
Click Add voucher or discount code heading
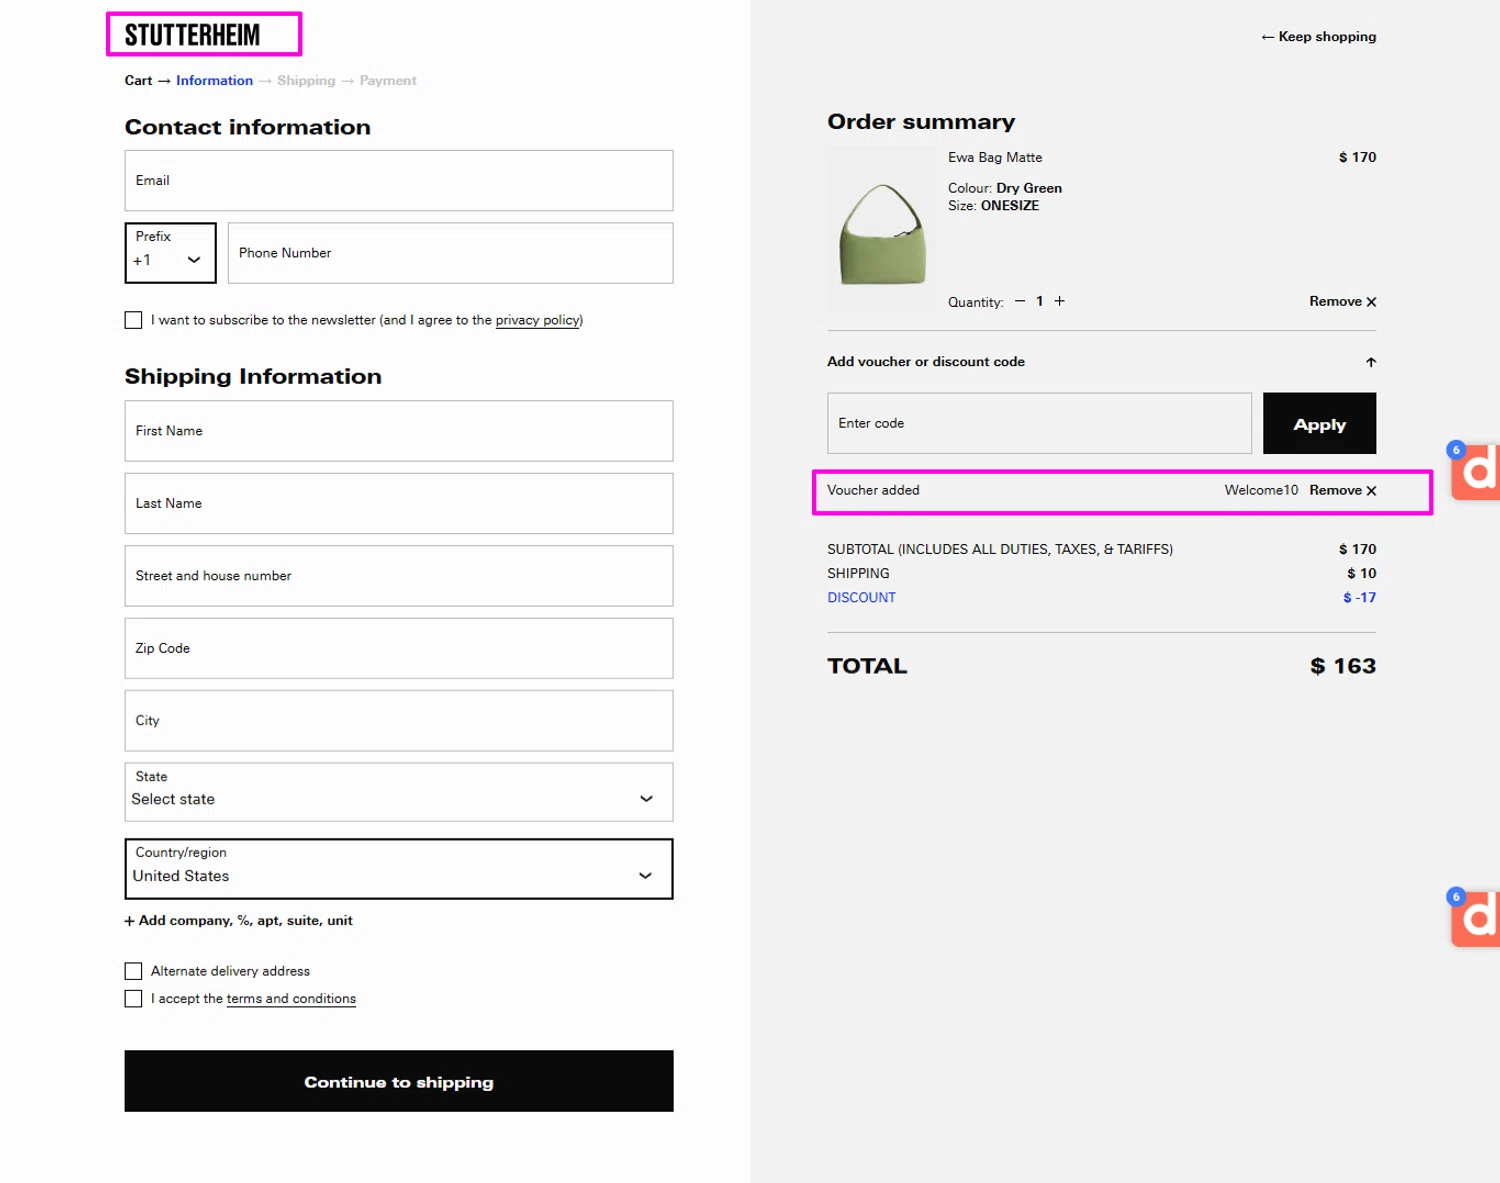[926, 362]
